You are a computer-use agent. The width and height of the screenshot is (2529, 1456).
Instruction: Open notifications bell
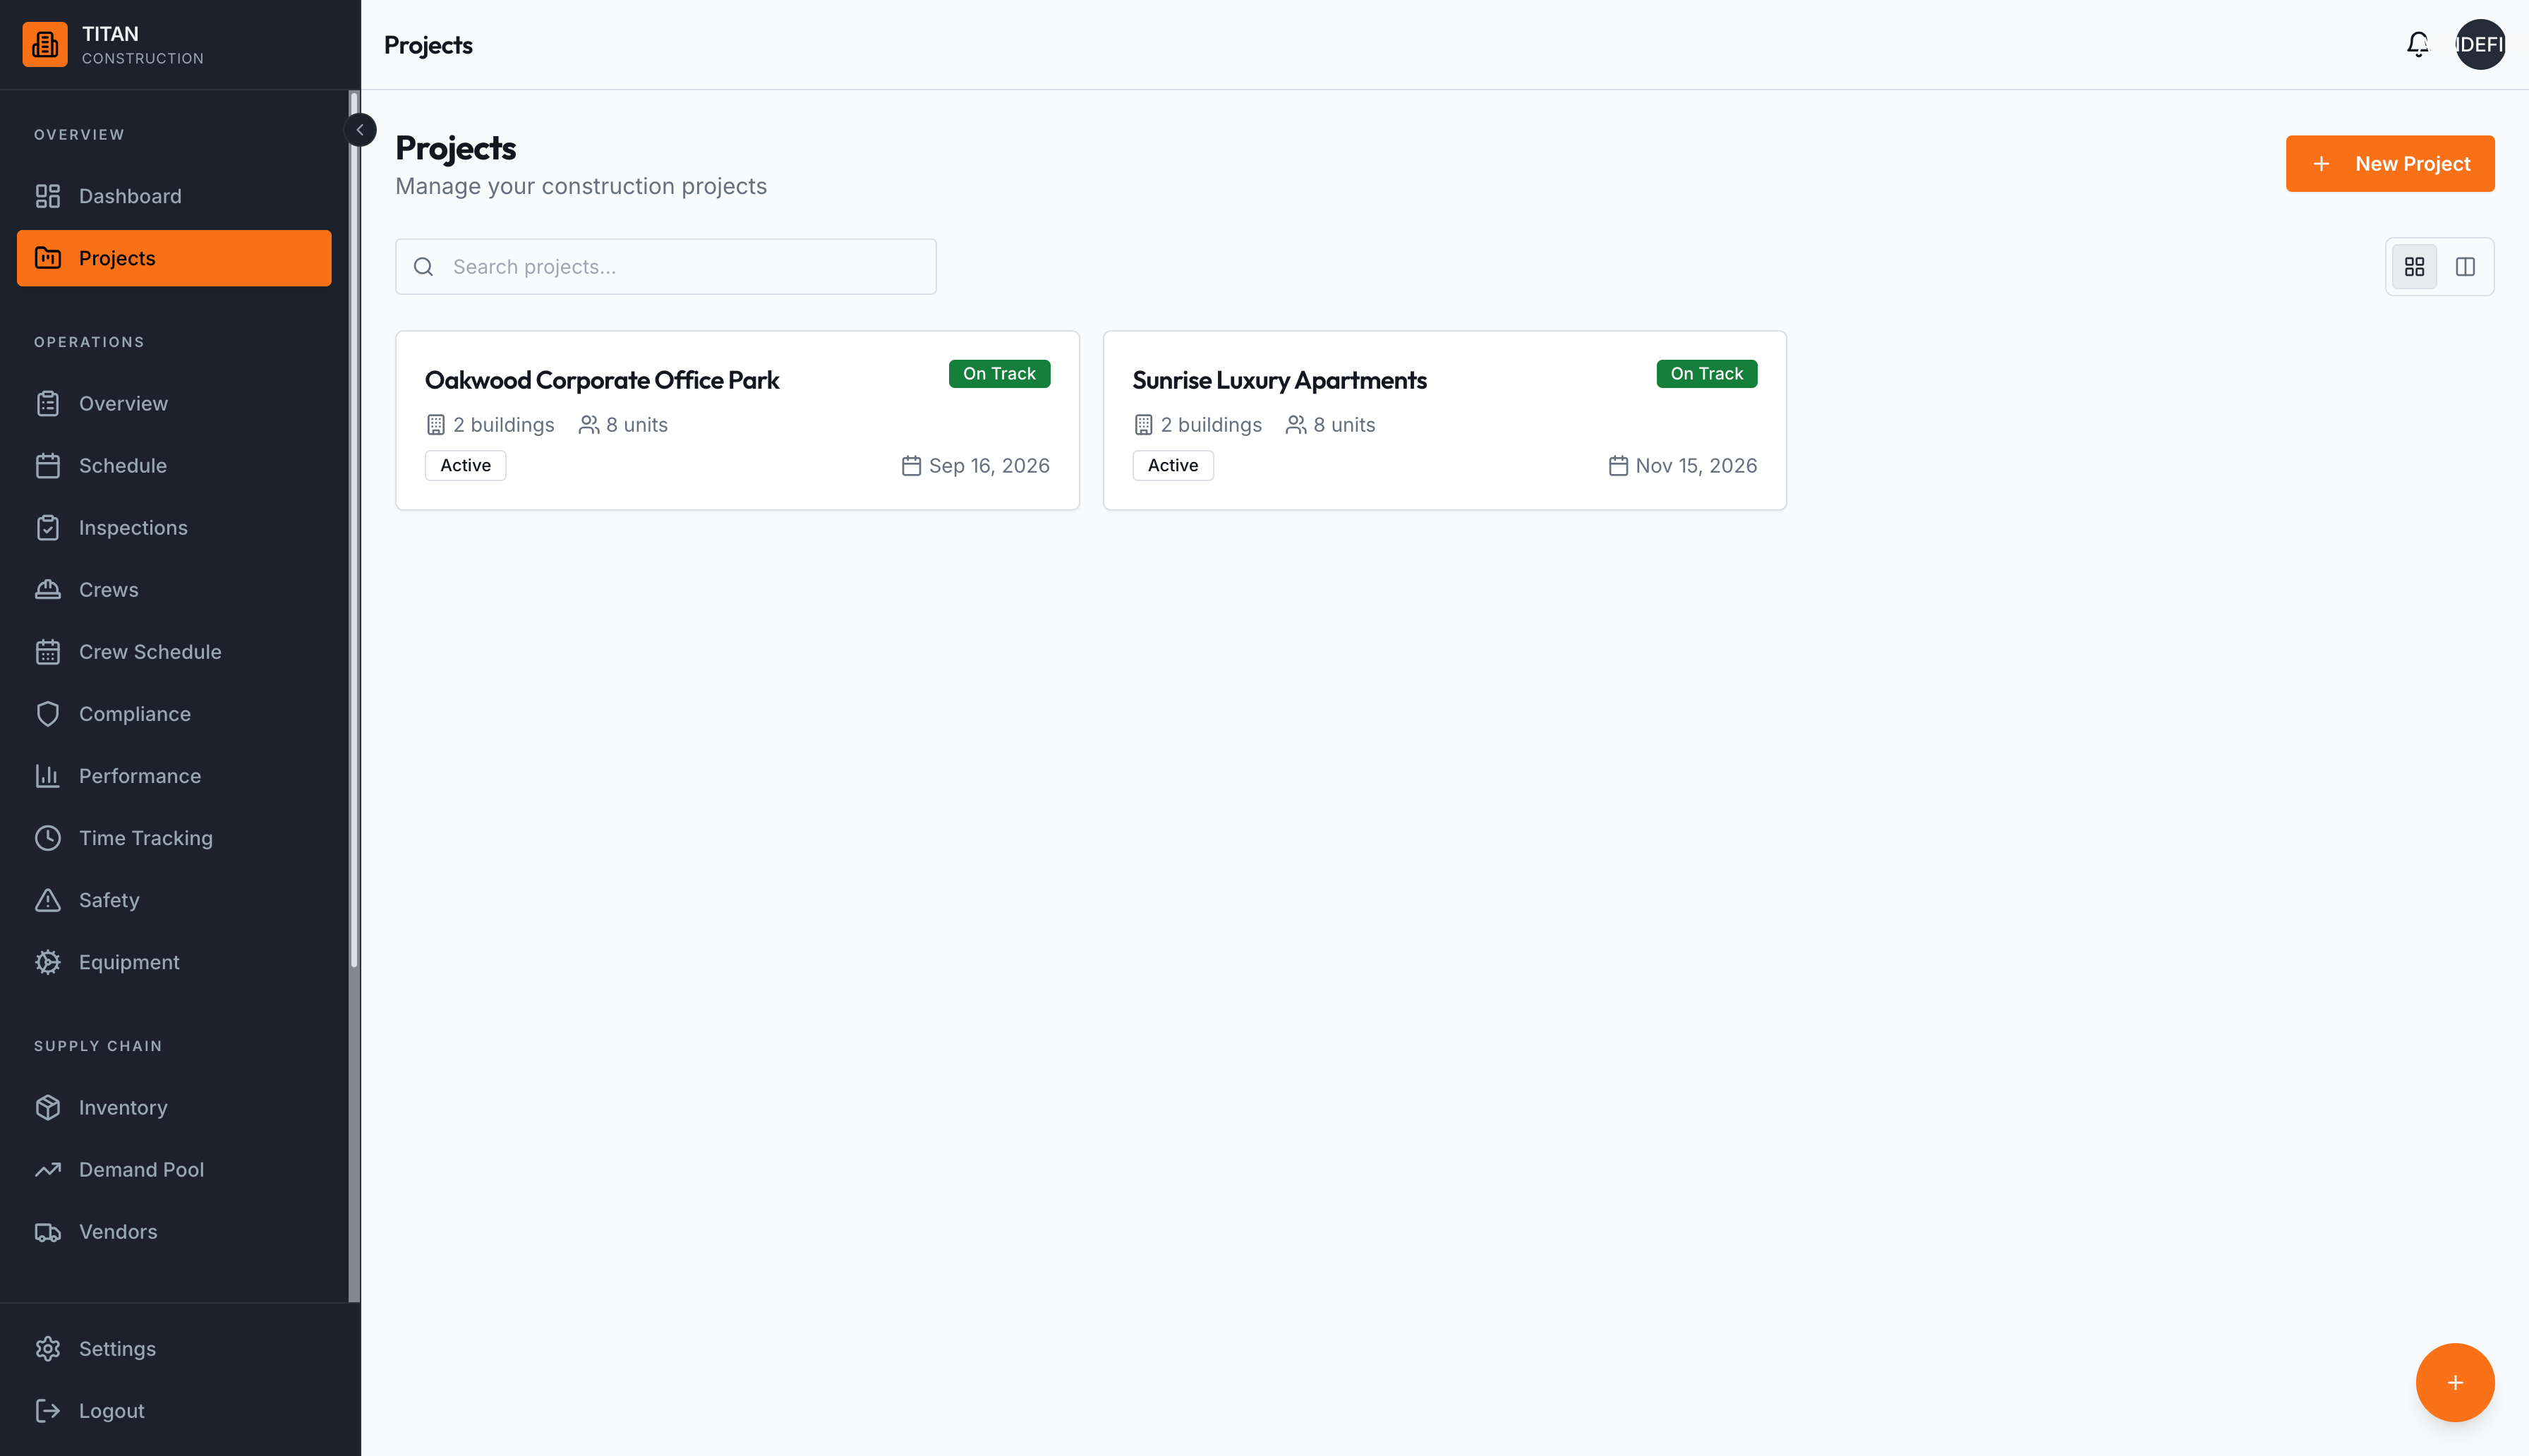[2417, 44]
